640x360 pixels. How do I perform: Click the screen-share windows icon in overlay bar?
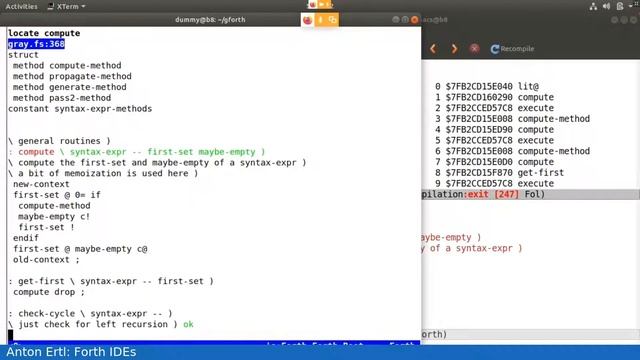(332, 20)
